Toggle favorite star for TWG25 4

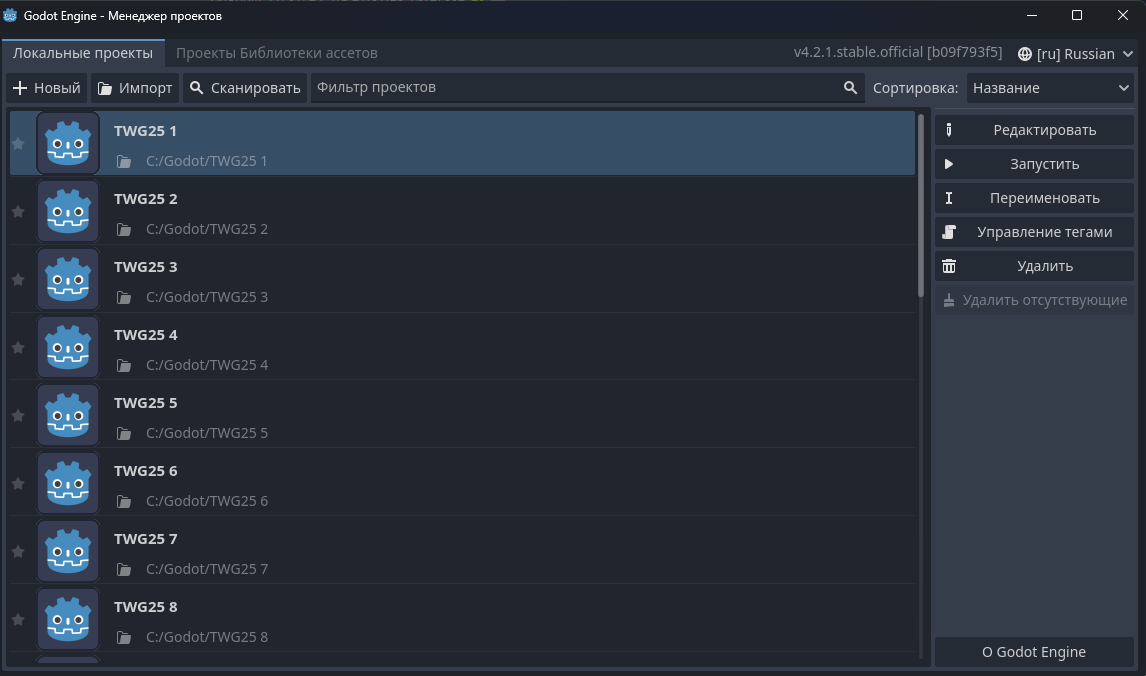[18, 347]
